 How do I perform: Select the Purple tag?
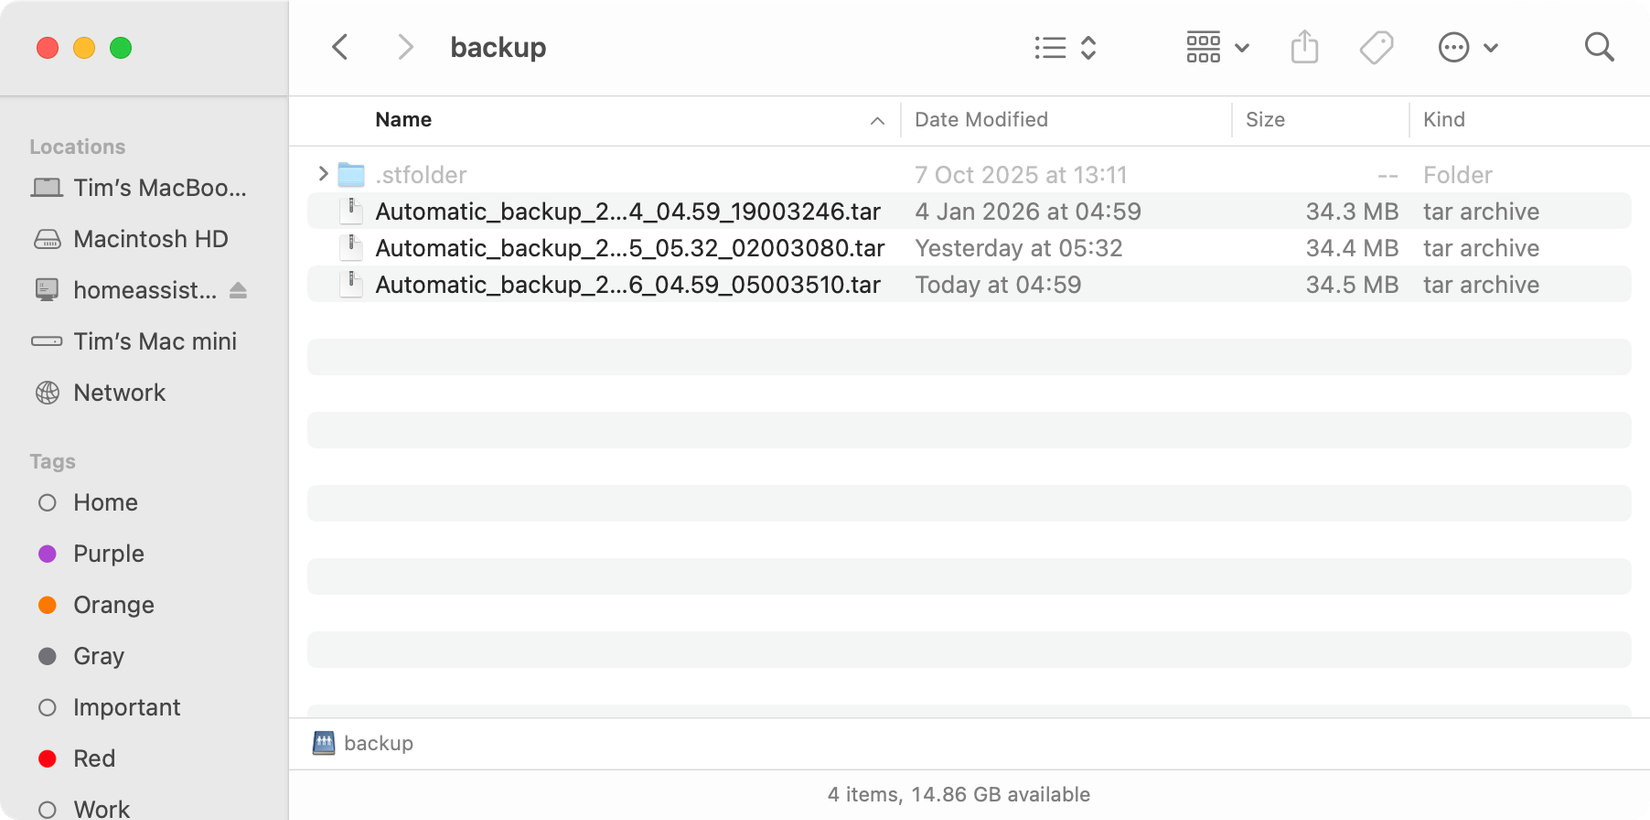coord(108,554)
